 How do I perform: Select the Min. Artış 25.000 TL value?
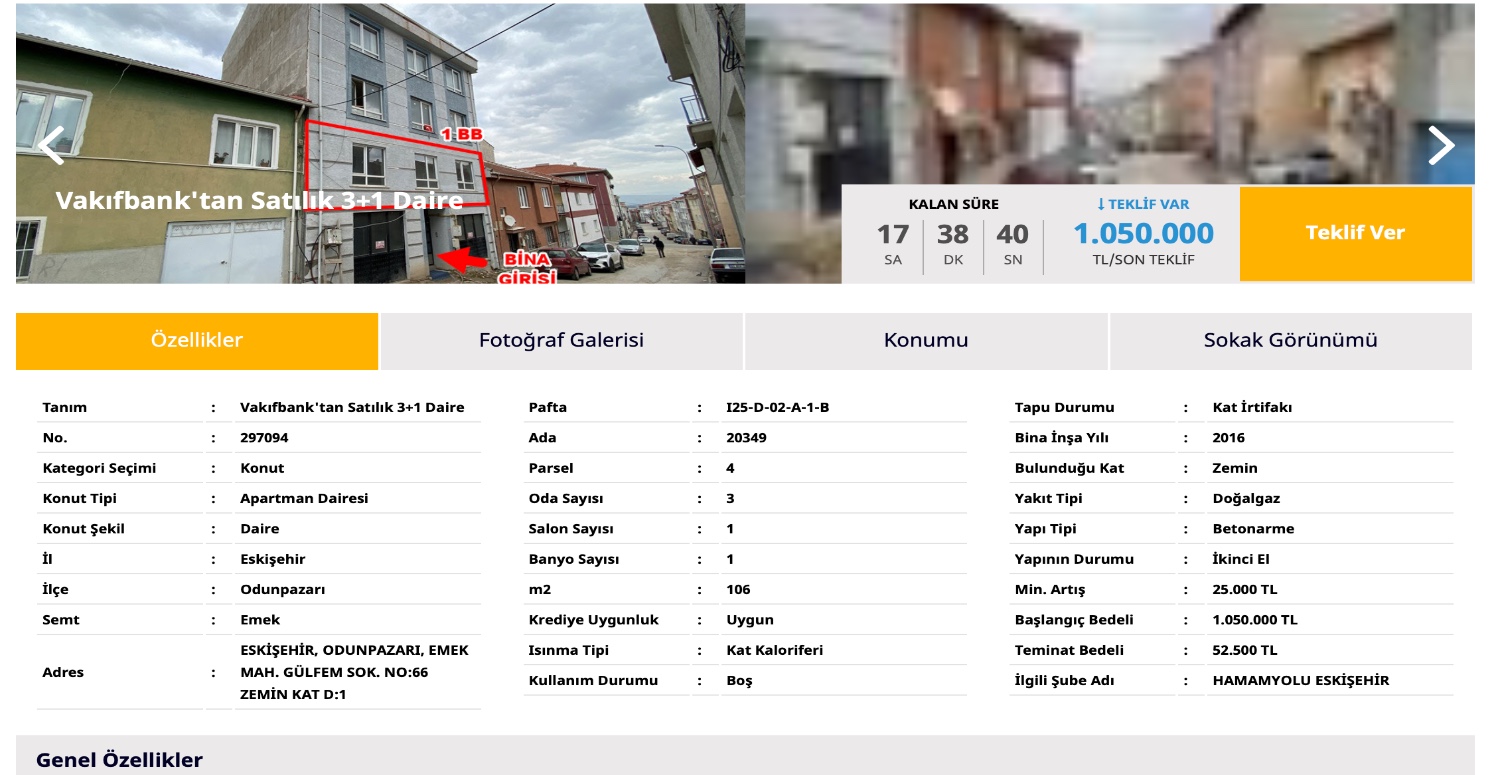tap(1244, 590)
